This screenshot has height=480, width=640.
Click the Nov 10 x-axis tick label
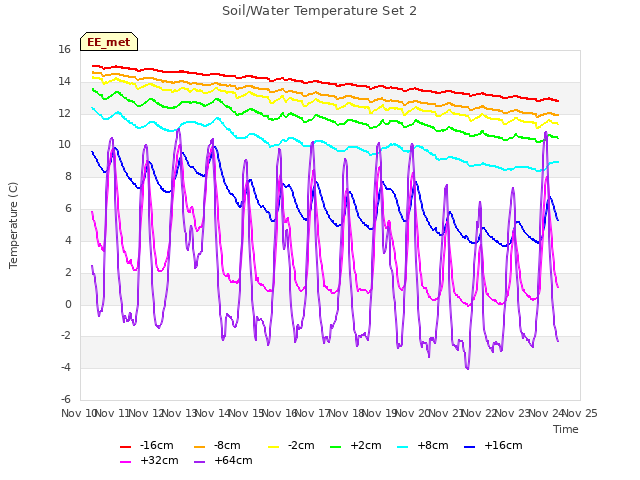[x=79, y=413]
